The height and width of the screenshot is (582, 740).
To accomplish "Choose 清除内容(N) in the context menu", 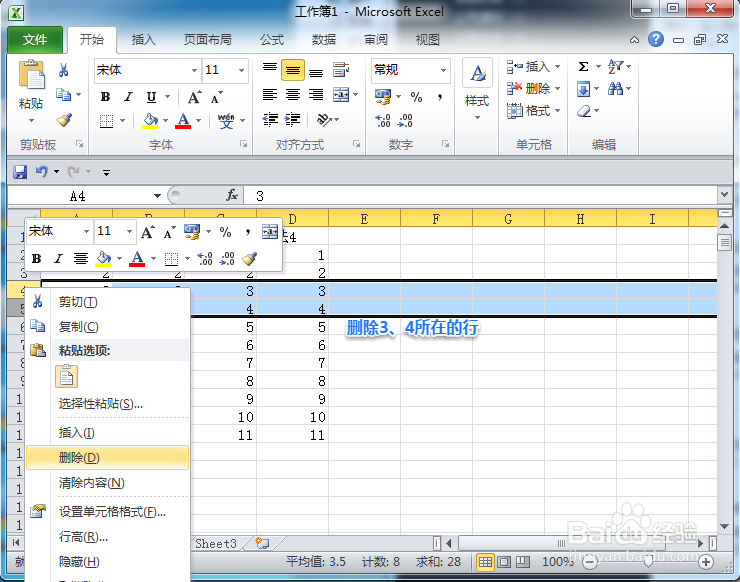I will 108,483.
